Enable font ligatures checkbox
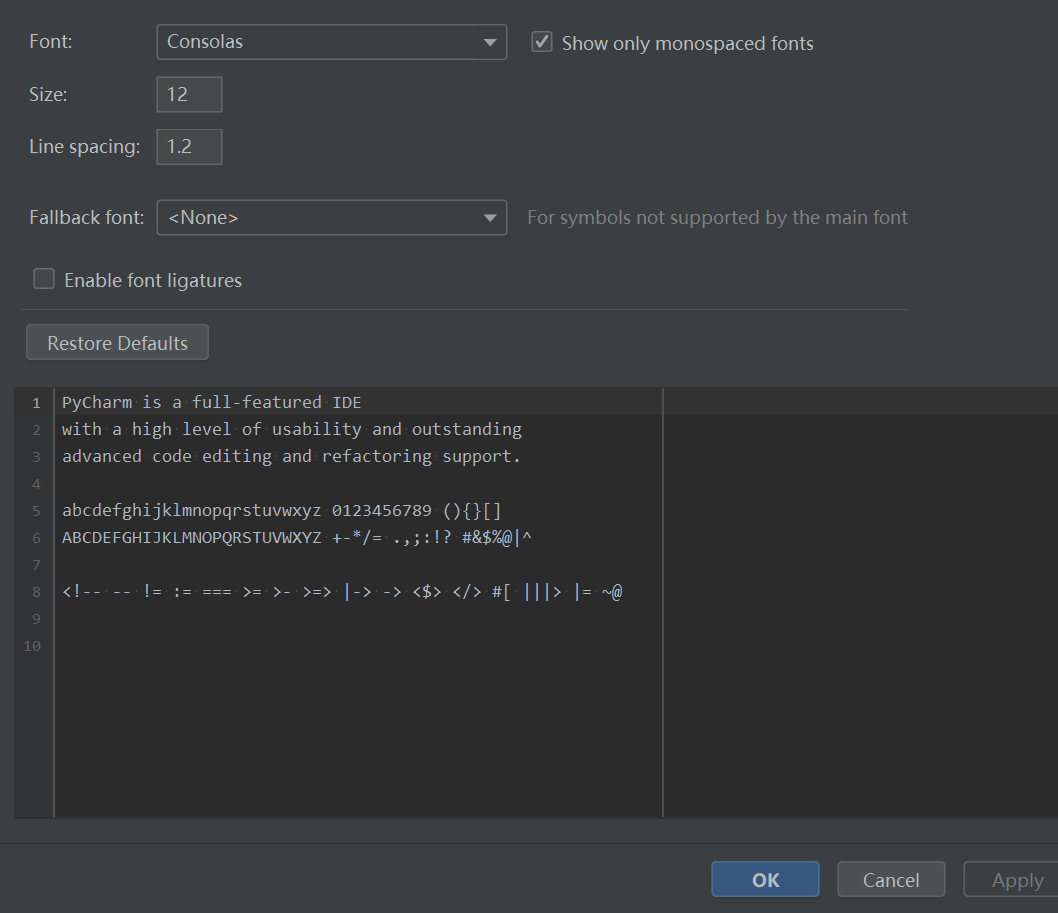The image size is (1058, 913). coord(44,280)
